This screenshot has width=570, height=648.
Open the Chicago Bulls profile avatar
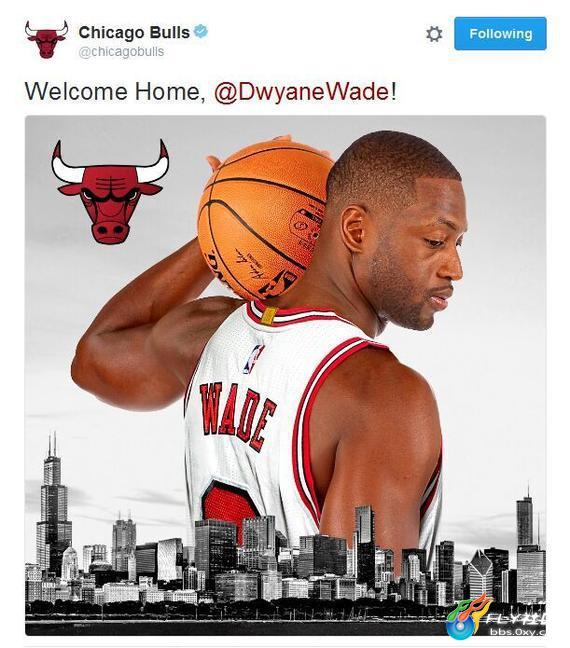pos(46,40)
